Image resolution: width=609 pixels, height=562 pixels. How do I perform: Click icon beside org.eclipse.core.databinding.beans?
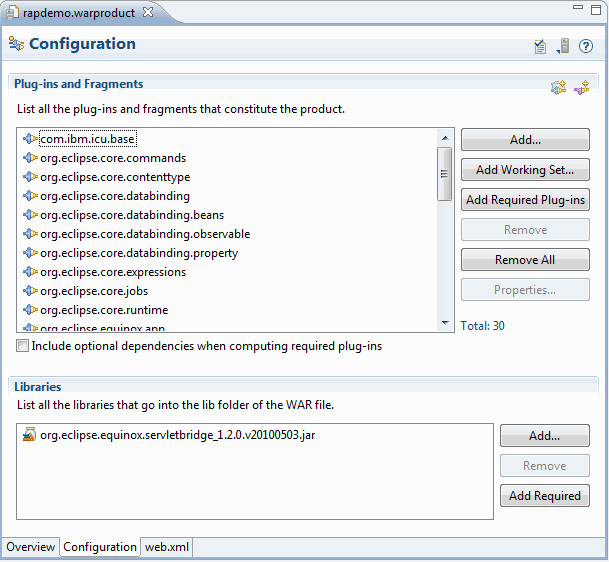(30, 215)
